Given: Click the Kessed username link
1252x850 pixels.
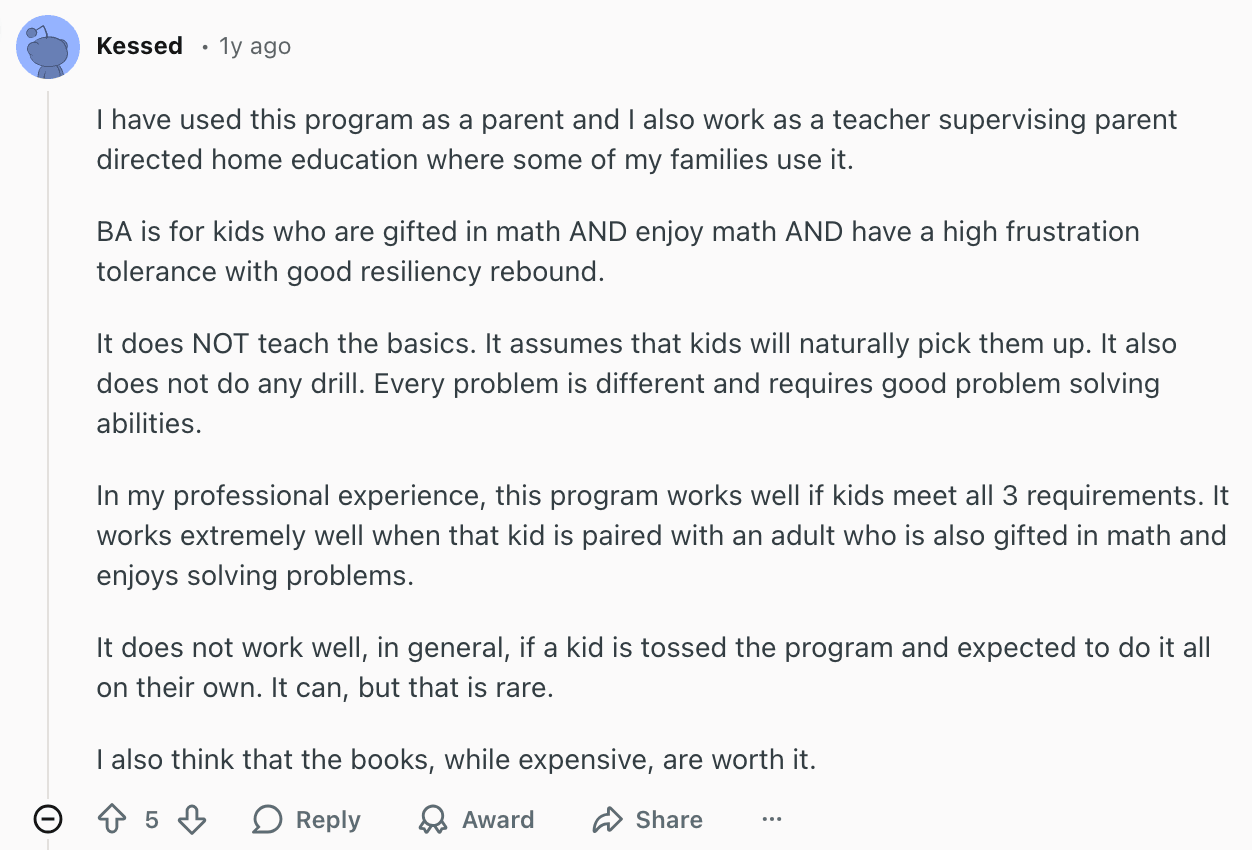Looking at the screenshot, I should (139, 45).
